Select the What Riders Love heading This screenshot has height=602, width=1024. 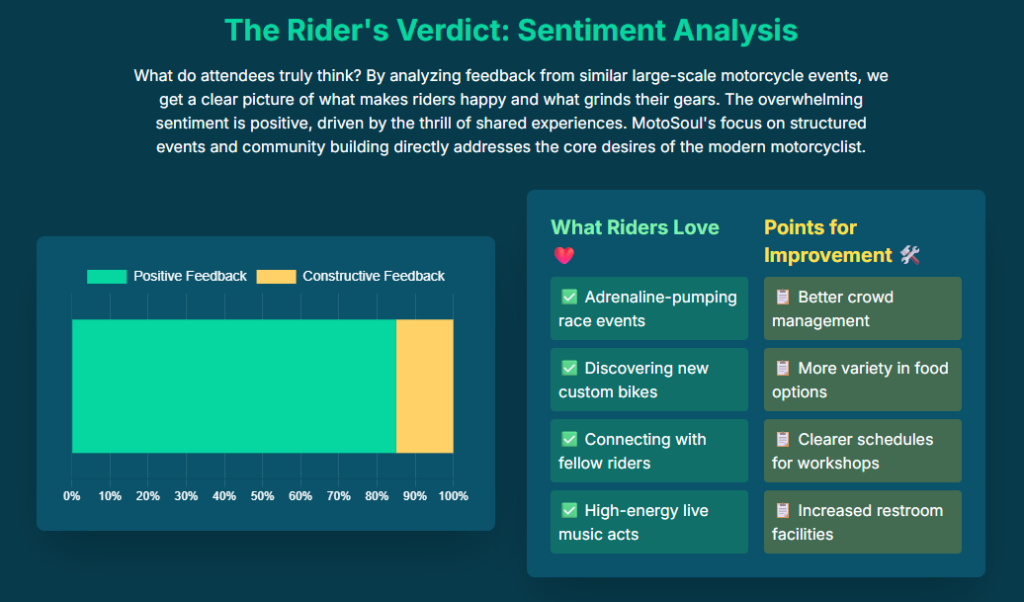[x=635, y=227]
